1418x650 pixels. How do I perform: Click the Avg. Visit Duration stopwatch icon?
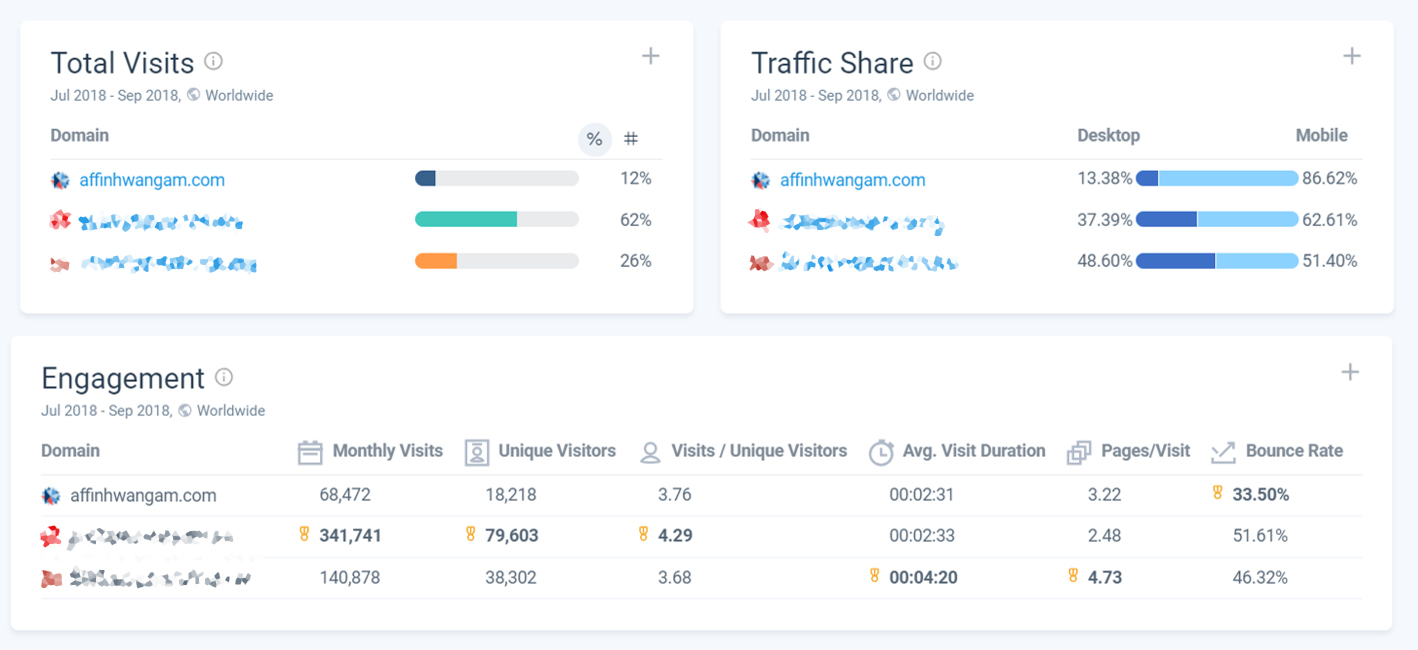(880, 452)
